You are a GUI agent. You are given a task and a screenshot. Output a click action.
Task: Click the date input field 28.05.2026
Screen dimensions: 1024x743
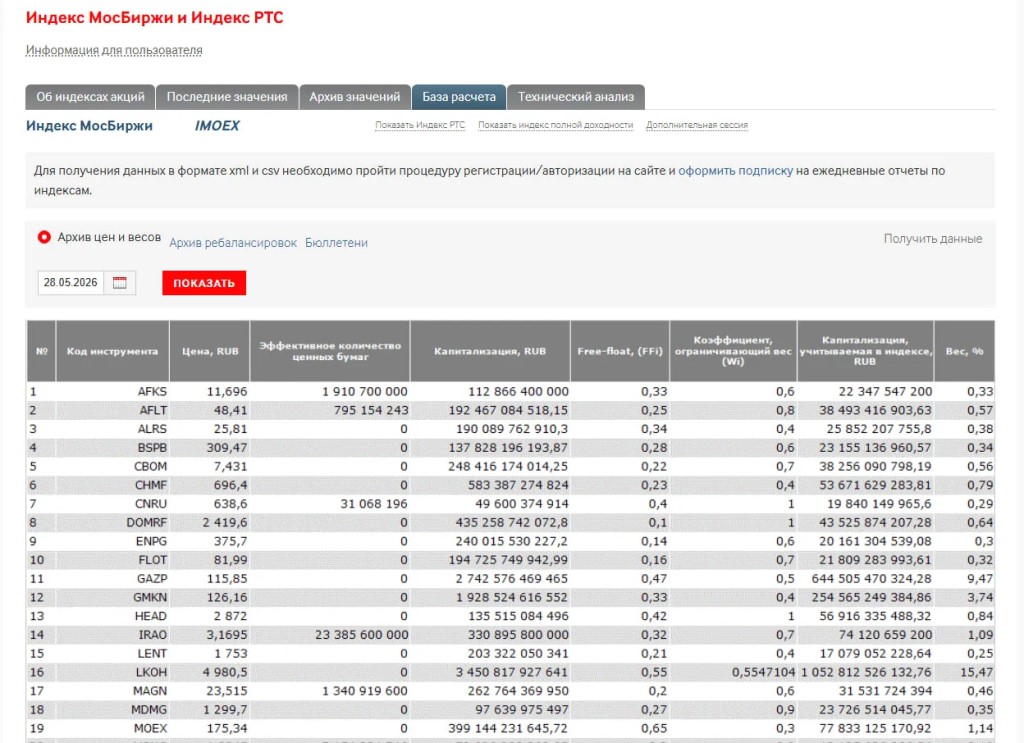tap(71, 283)
